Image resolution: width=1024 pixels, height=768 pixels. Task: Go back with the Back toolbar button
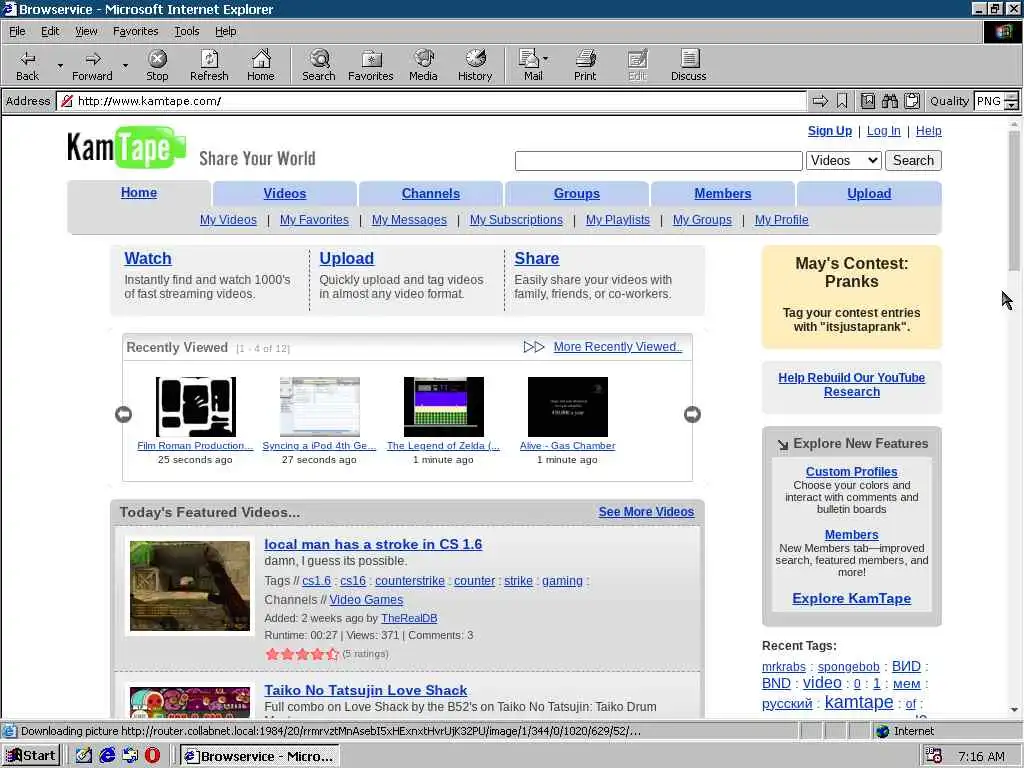click(x=27, y=65)
